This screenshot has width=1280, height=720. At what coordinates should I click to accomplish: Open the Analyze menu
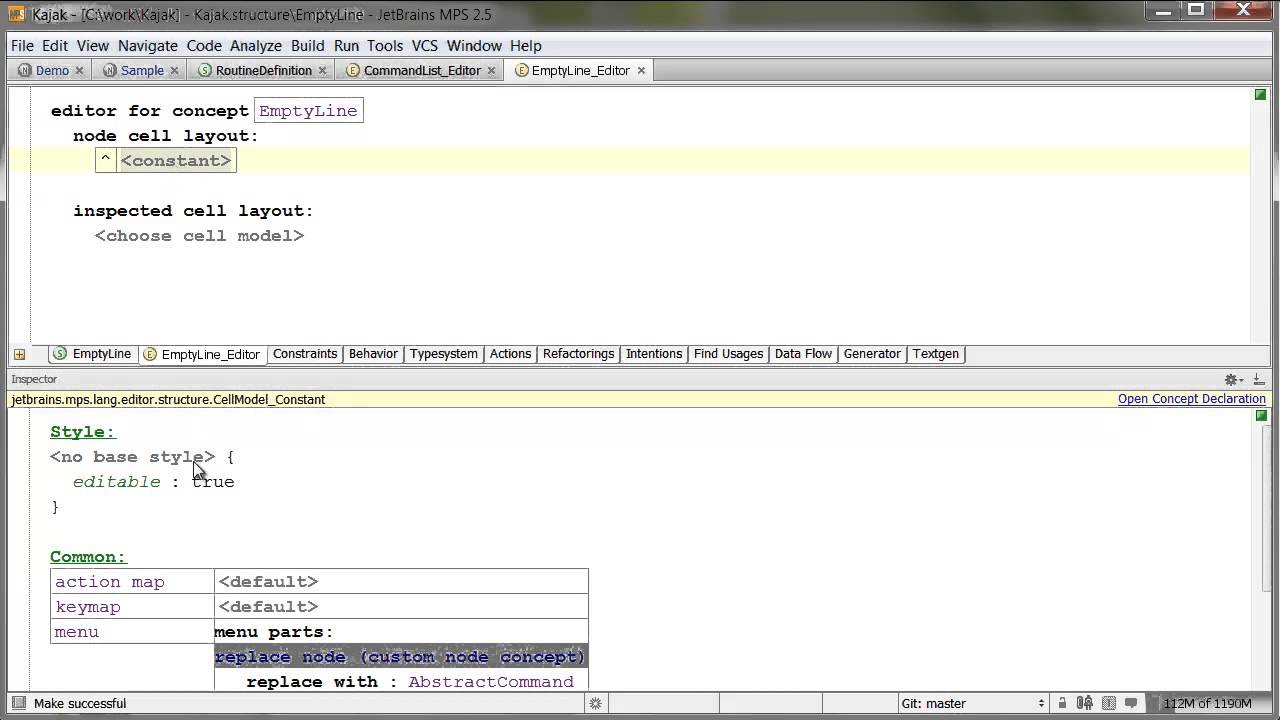click(x=256, y=46)
